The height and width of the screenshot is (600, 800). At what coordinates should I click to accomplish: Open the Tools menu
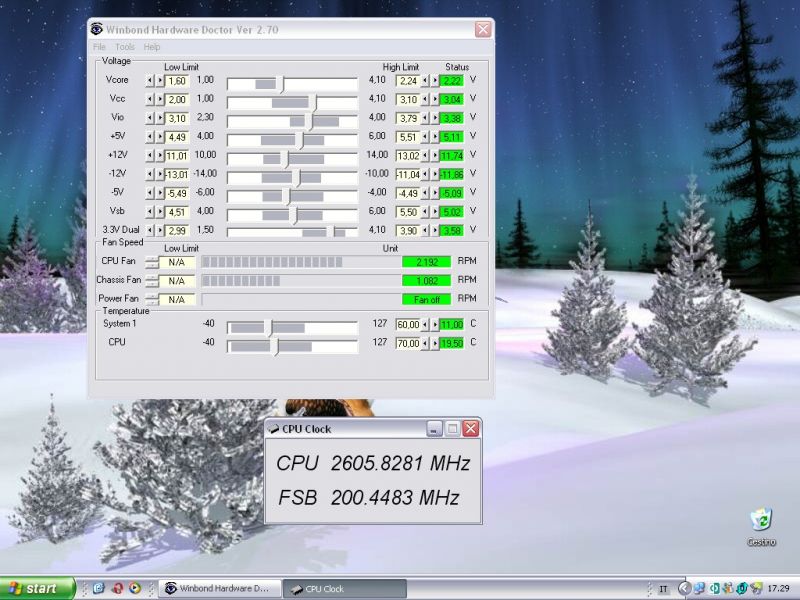click(x=125, y=47)
